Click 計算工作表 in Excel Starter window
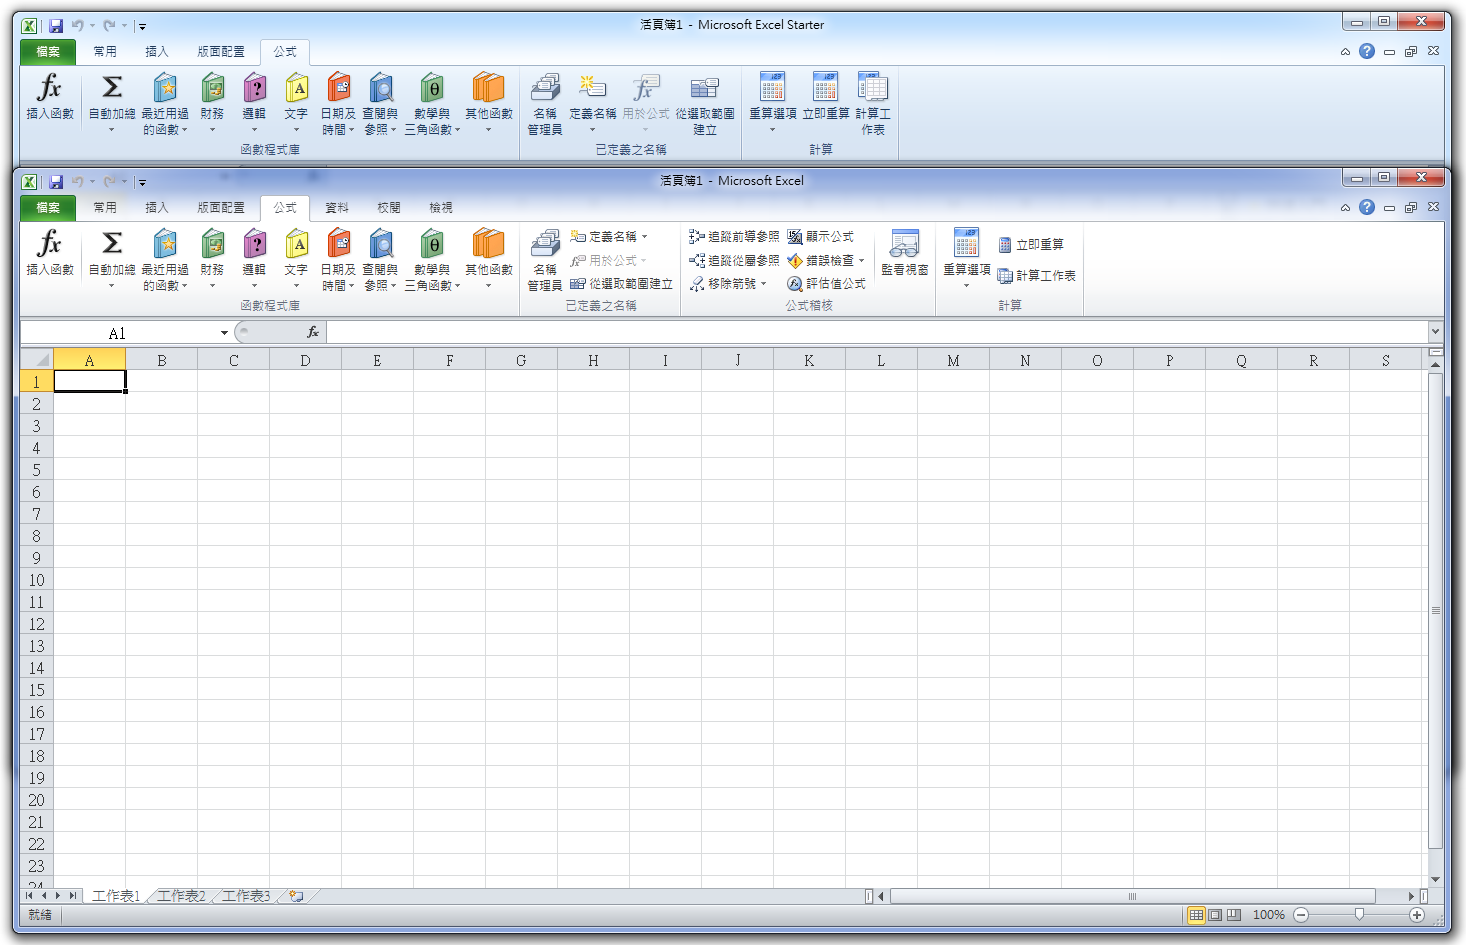The image size is (1466, 945). (873, 103)
